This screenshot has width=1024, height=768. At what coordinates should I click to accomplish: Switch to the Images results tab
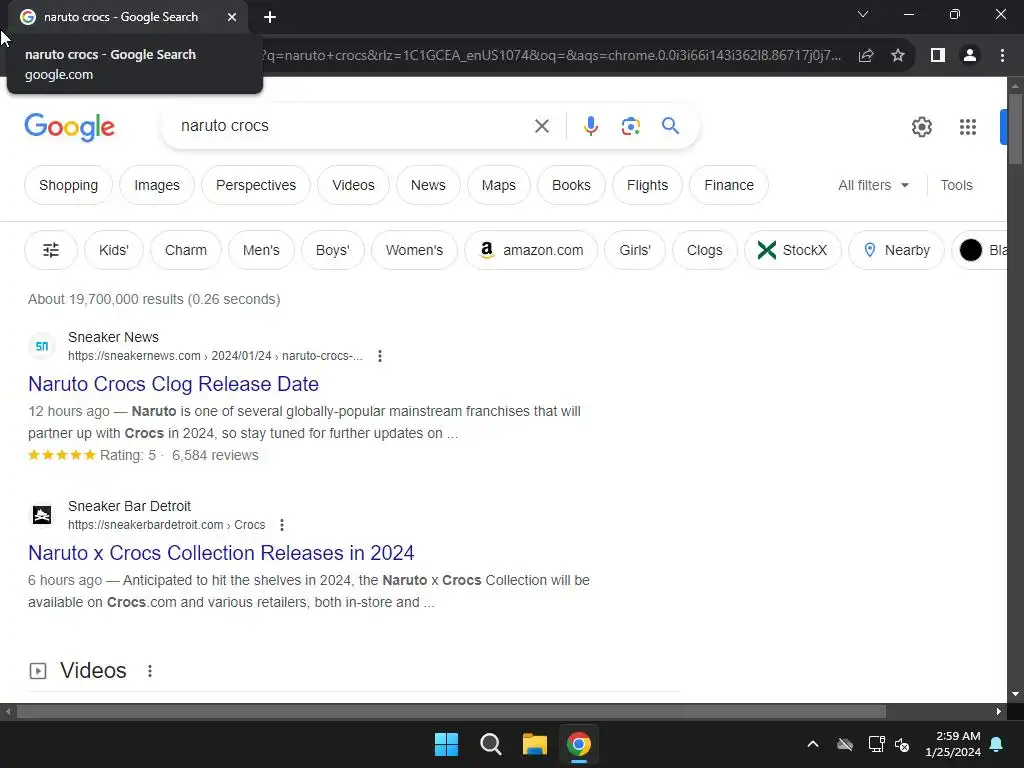click(x=157, y=185)
